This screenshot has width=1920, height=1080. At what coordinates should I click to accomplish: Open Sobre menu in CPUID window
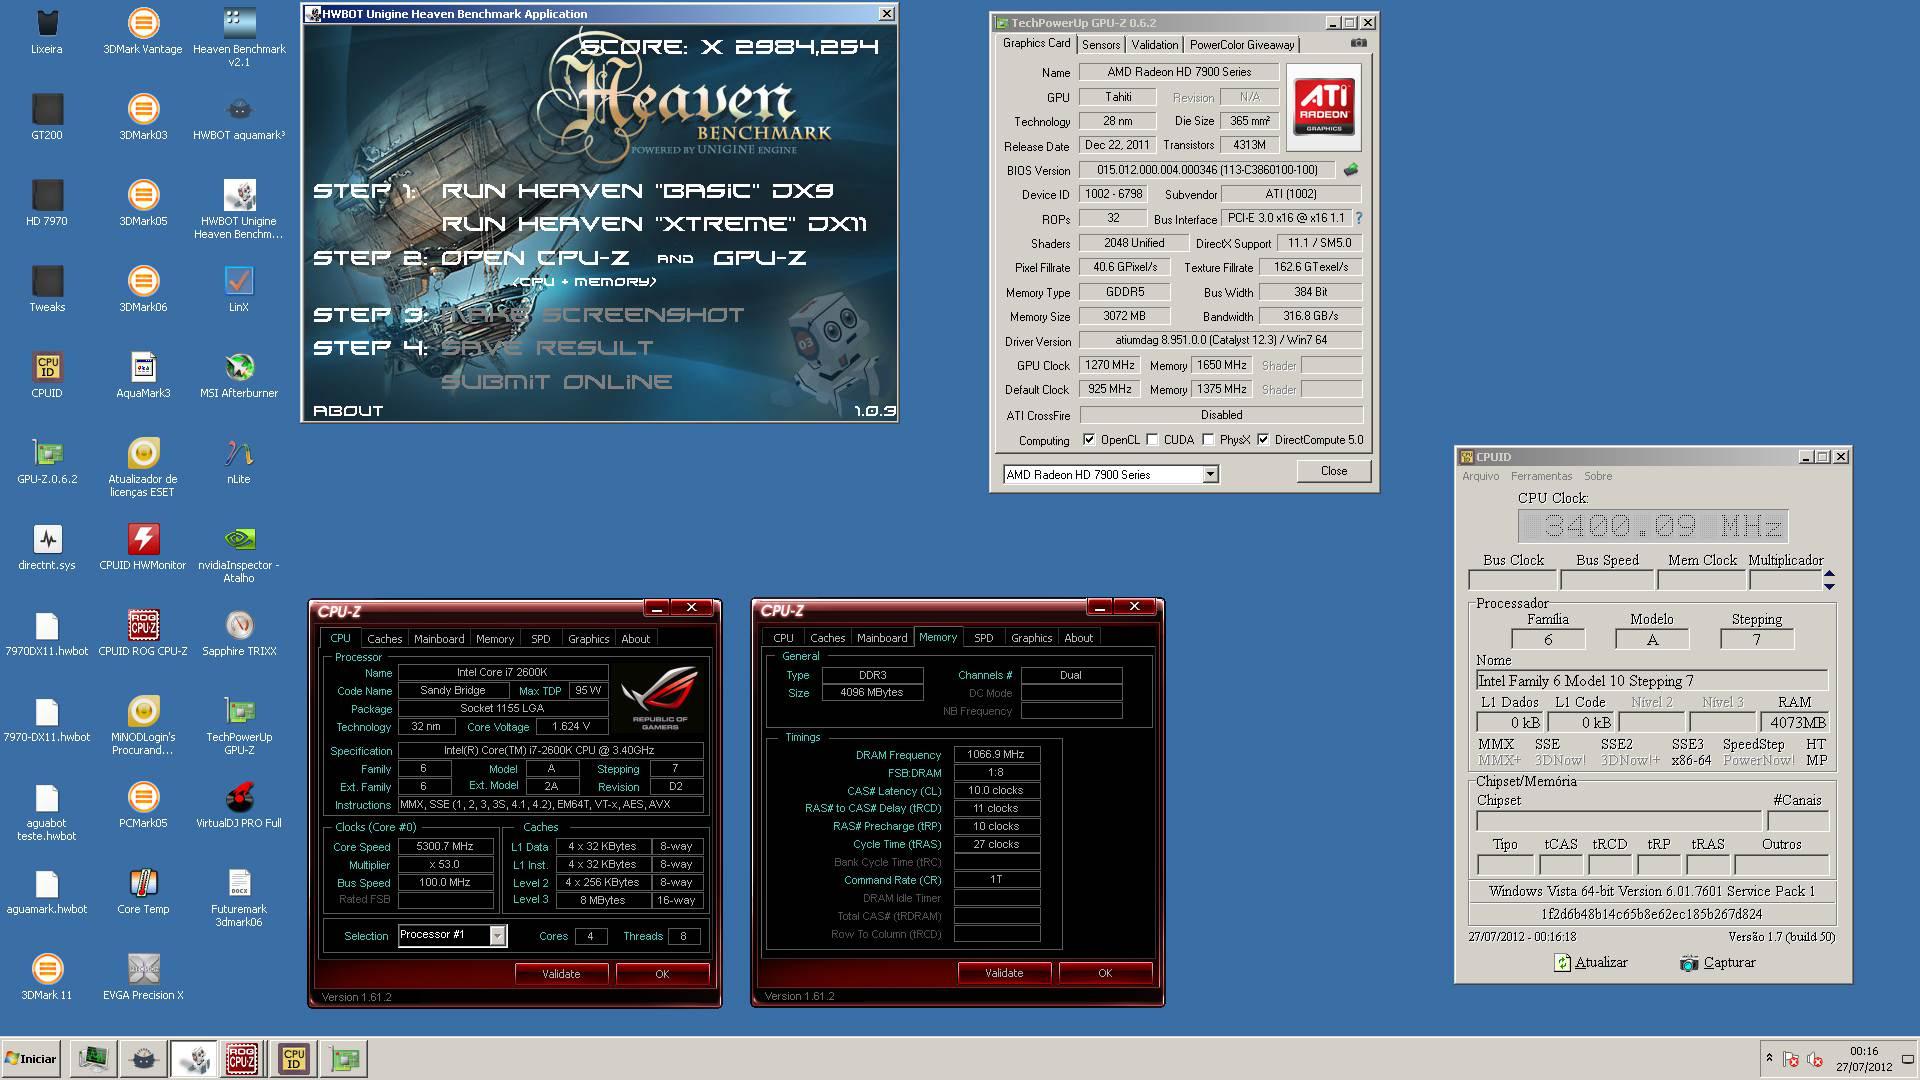pos(1598,476)
